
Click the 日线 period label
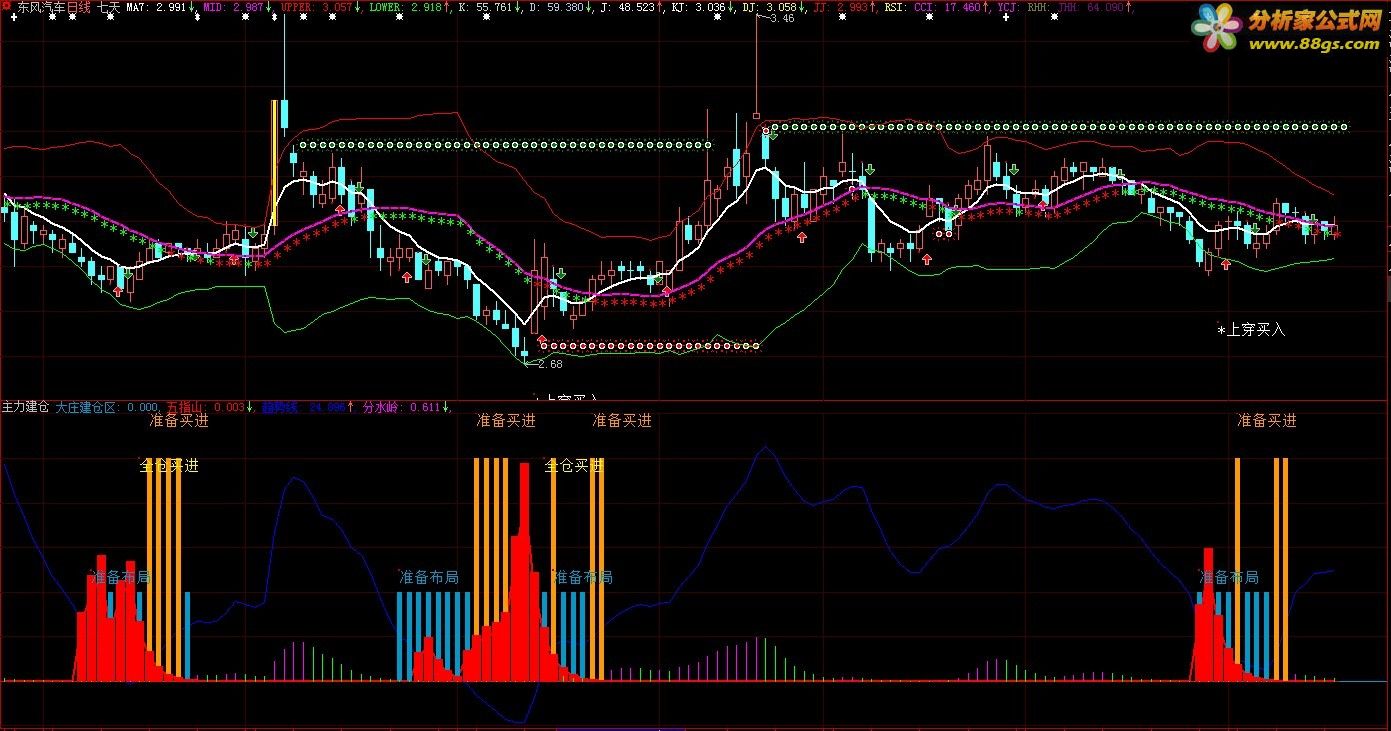[x=78, y=7]
